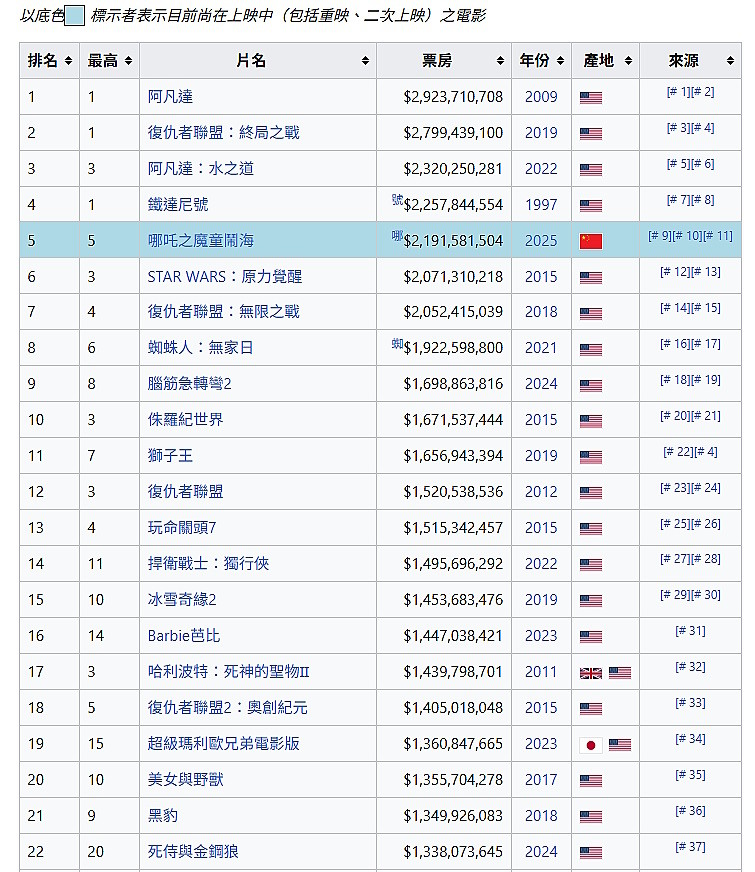Open the 捍衛戰士：獨行俠 link

208,563
